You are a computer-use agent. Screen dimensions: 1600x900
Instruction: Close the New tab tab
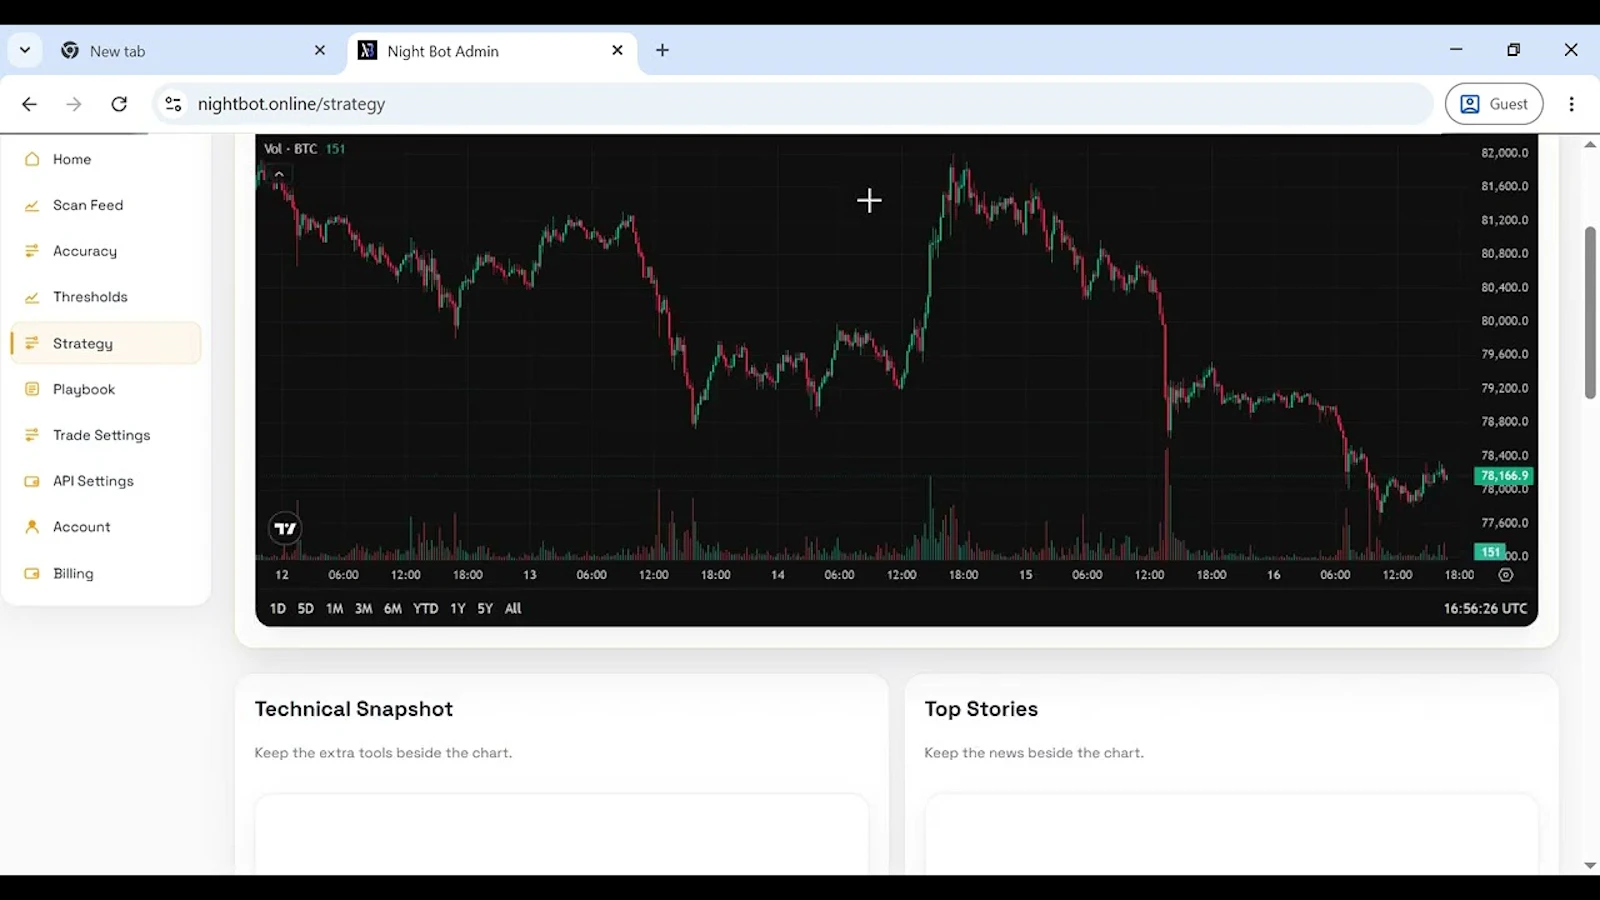pos(320,50)
